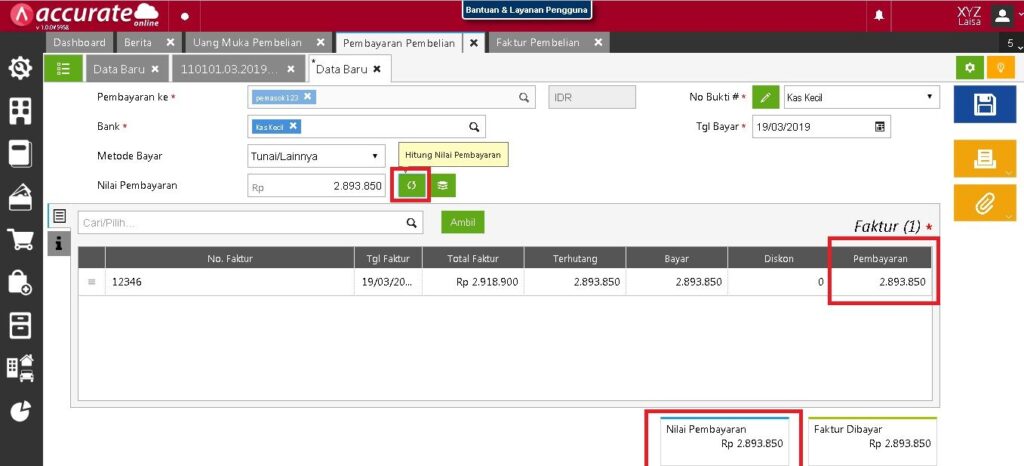The height and width of the screenshot is (466, 1024).
Task: Close the Faktur Pembelian tab
Action: (x=598, y=42)
